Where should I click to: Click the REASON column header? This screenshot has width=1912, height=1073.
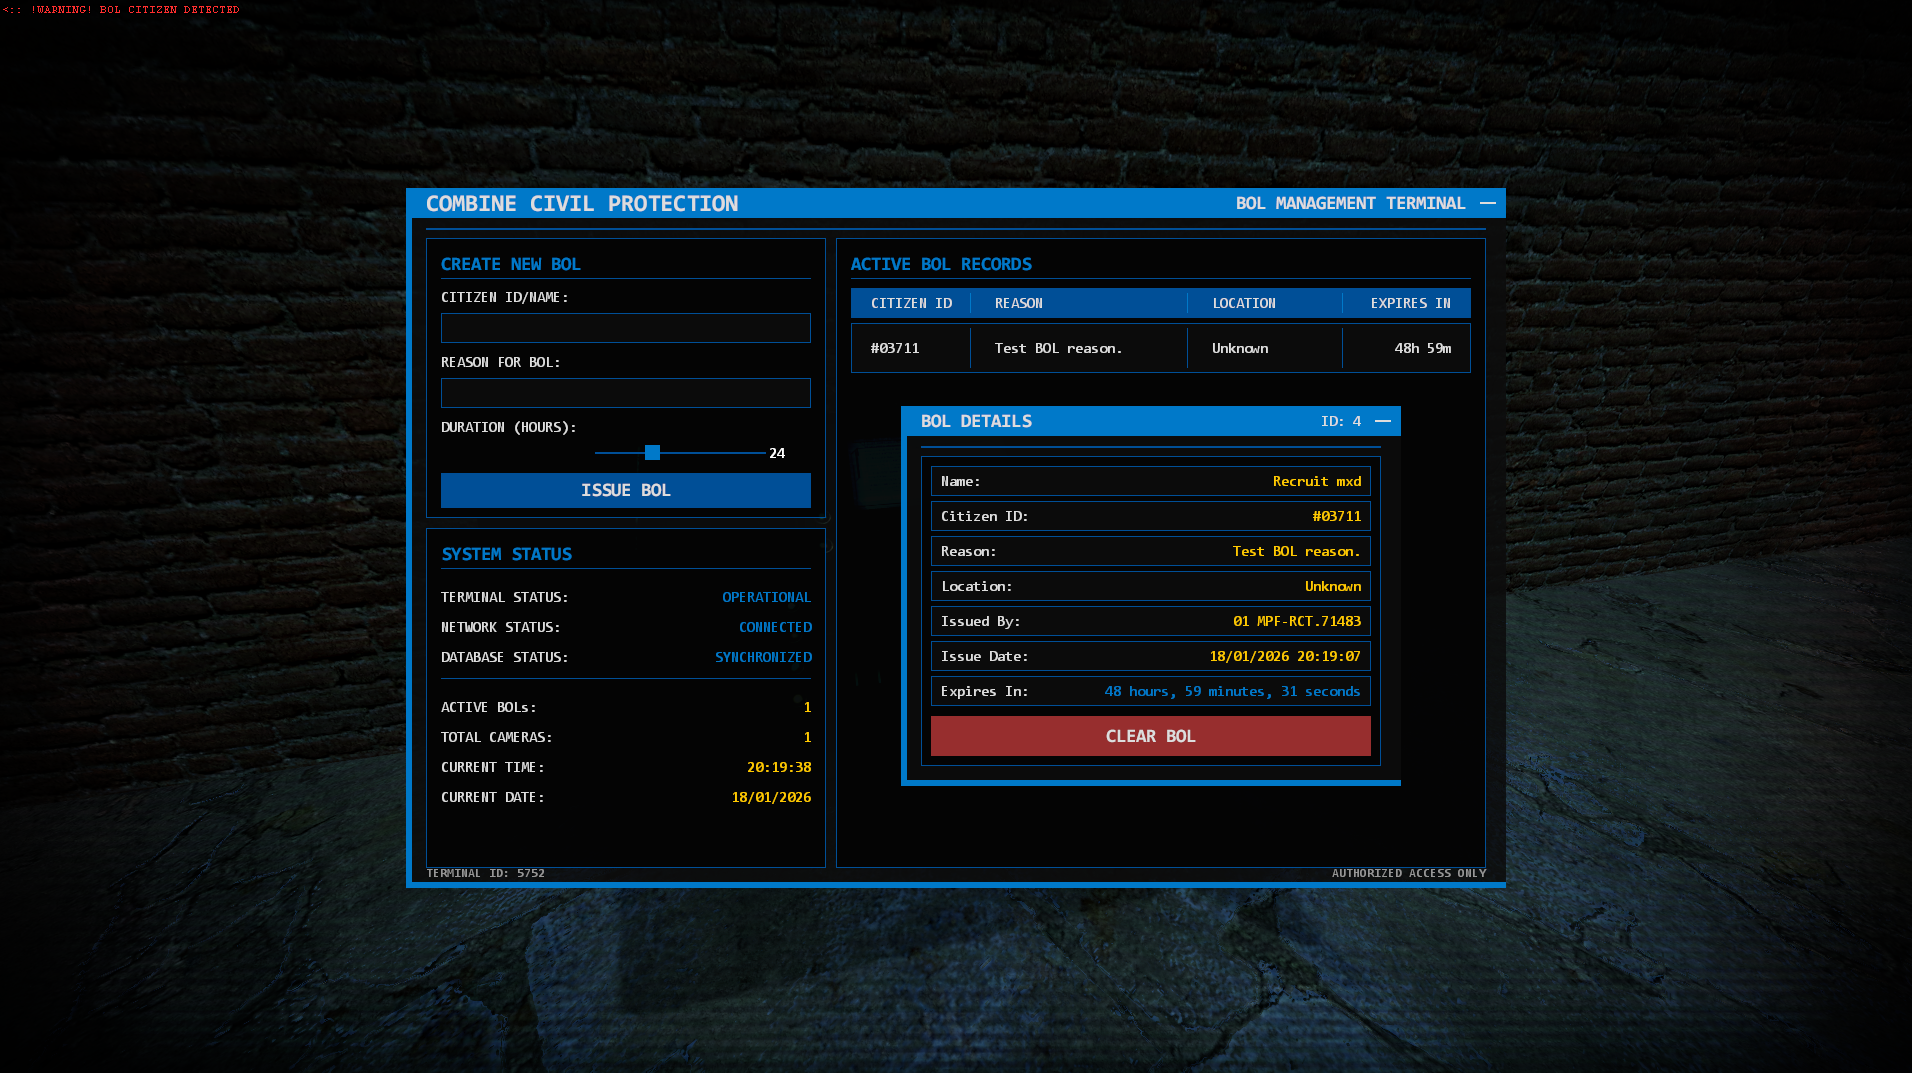[1019, 303]
